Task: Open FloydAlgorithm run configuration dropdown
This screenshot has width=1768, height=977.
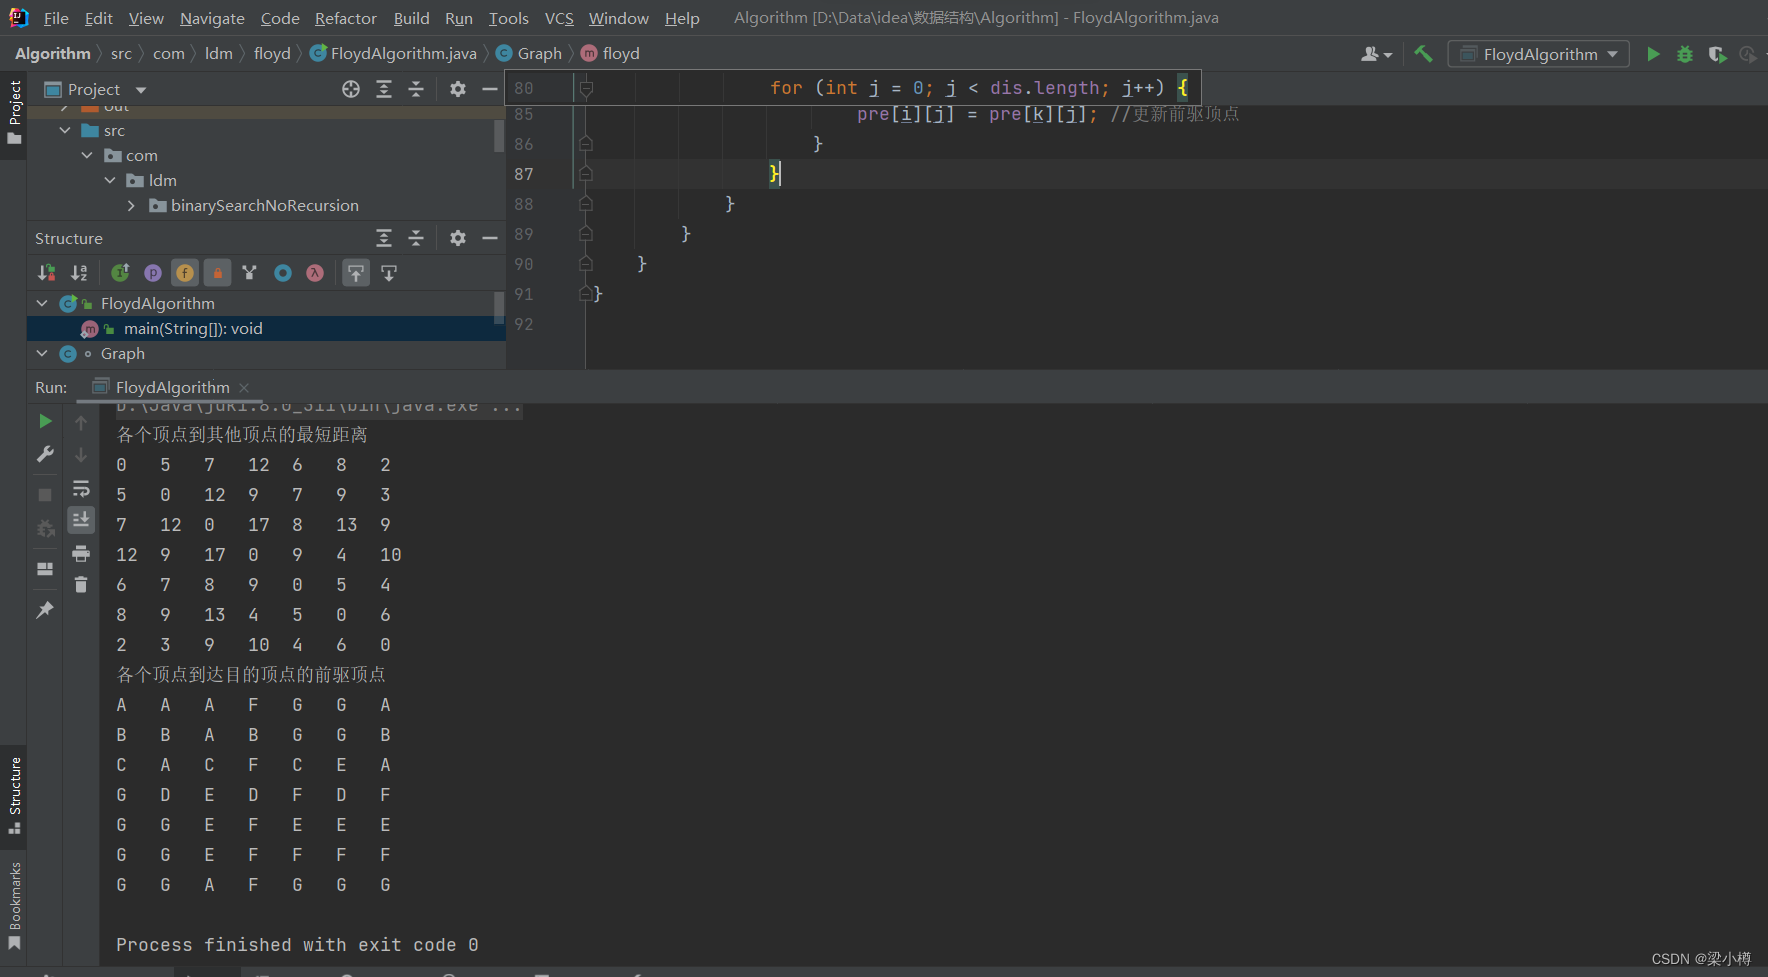Action: pyautogui.click(x=1539, y=54)
